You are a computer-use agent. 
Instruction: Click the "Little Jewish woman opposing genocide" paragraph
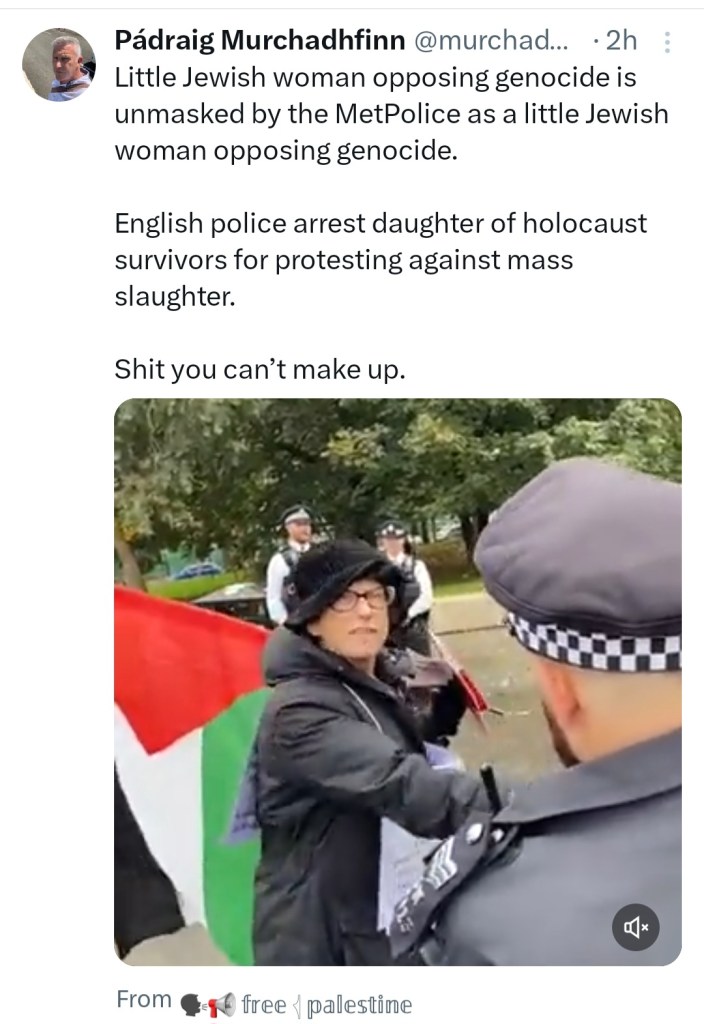[x=392, y=114]
